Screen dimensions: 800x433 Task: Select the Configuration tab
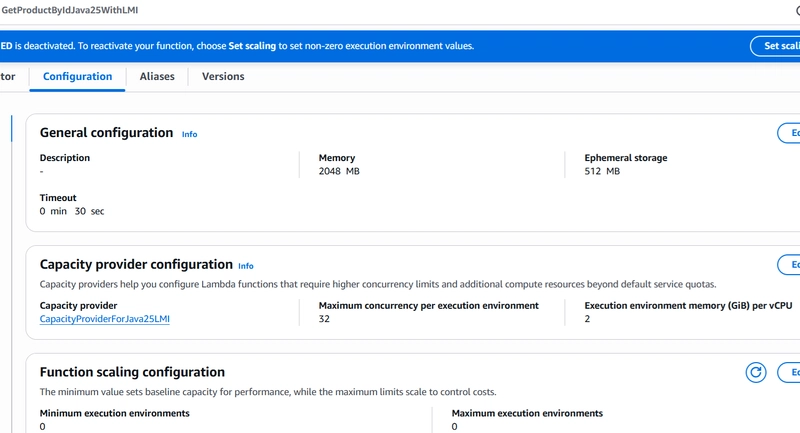[77, 76]
